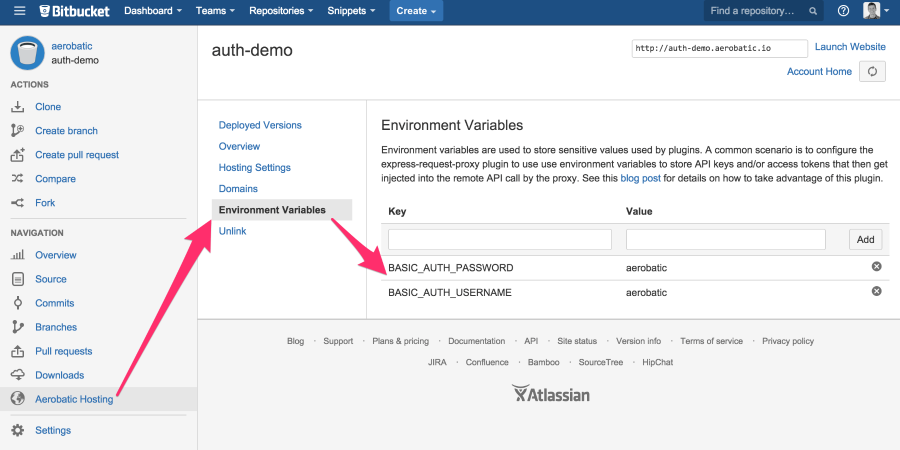Click the Compare shuffle icon

[18, 179]
